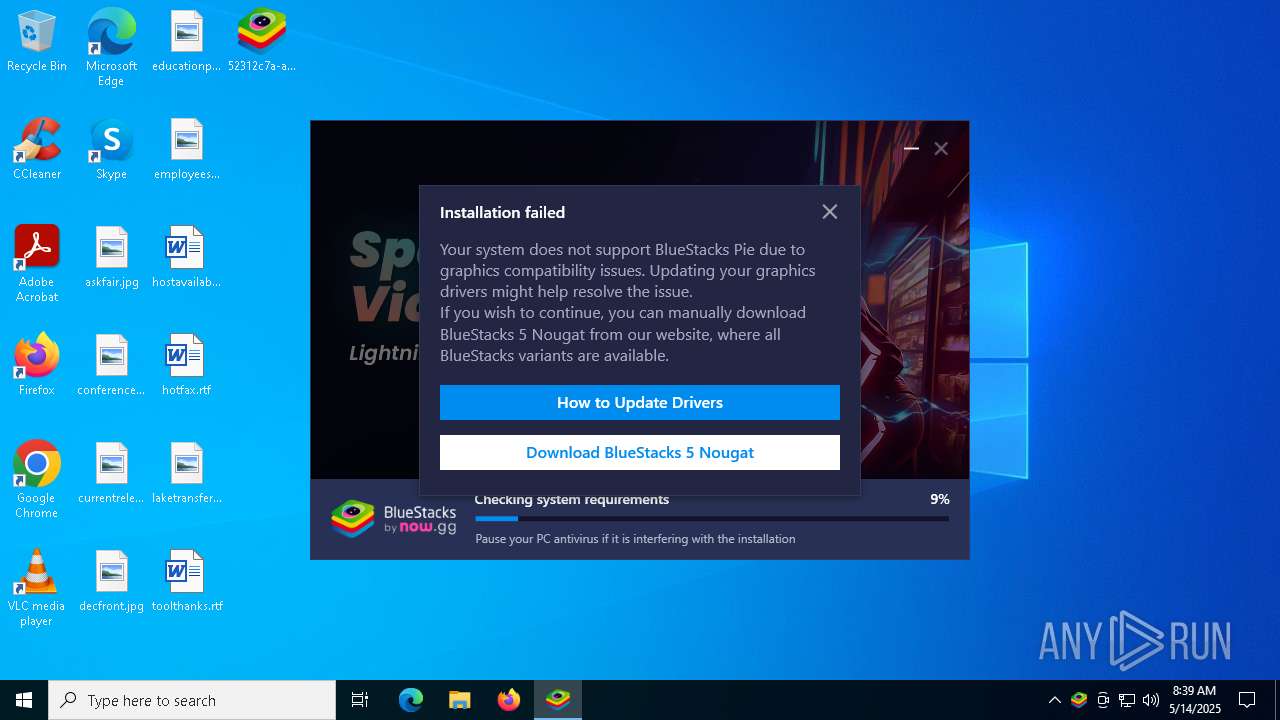The width and height of the screenshot is (1280, 720).
Task: Open Skype desktop shortcut
Action: point(111,149)
